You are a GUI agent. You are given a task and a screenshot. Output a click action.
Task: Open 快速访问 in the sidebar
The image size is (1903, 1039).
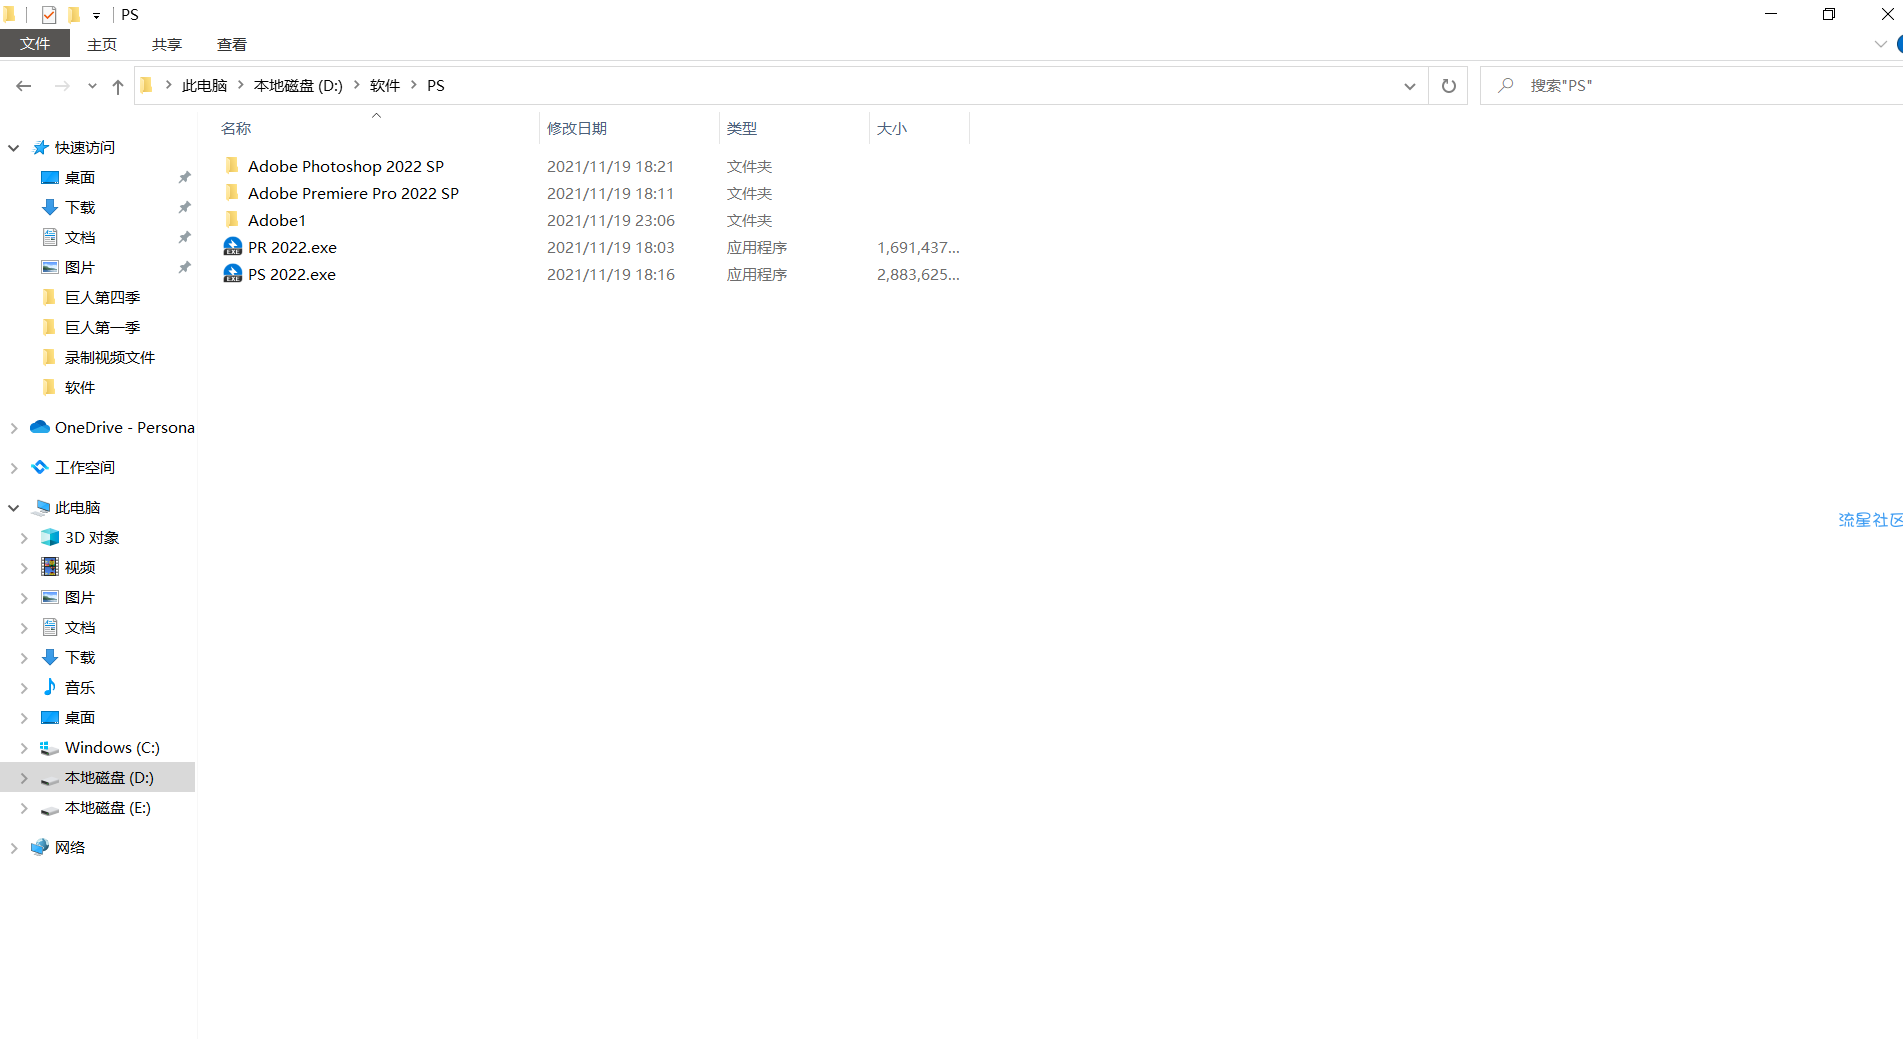pos(85,148)
